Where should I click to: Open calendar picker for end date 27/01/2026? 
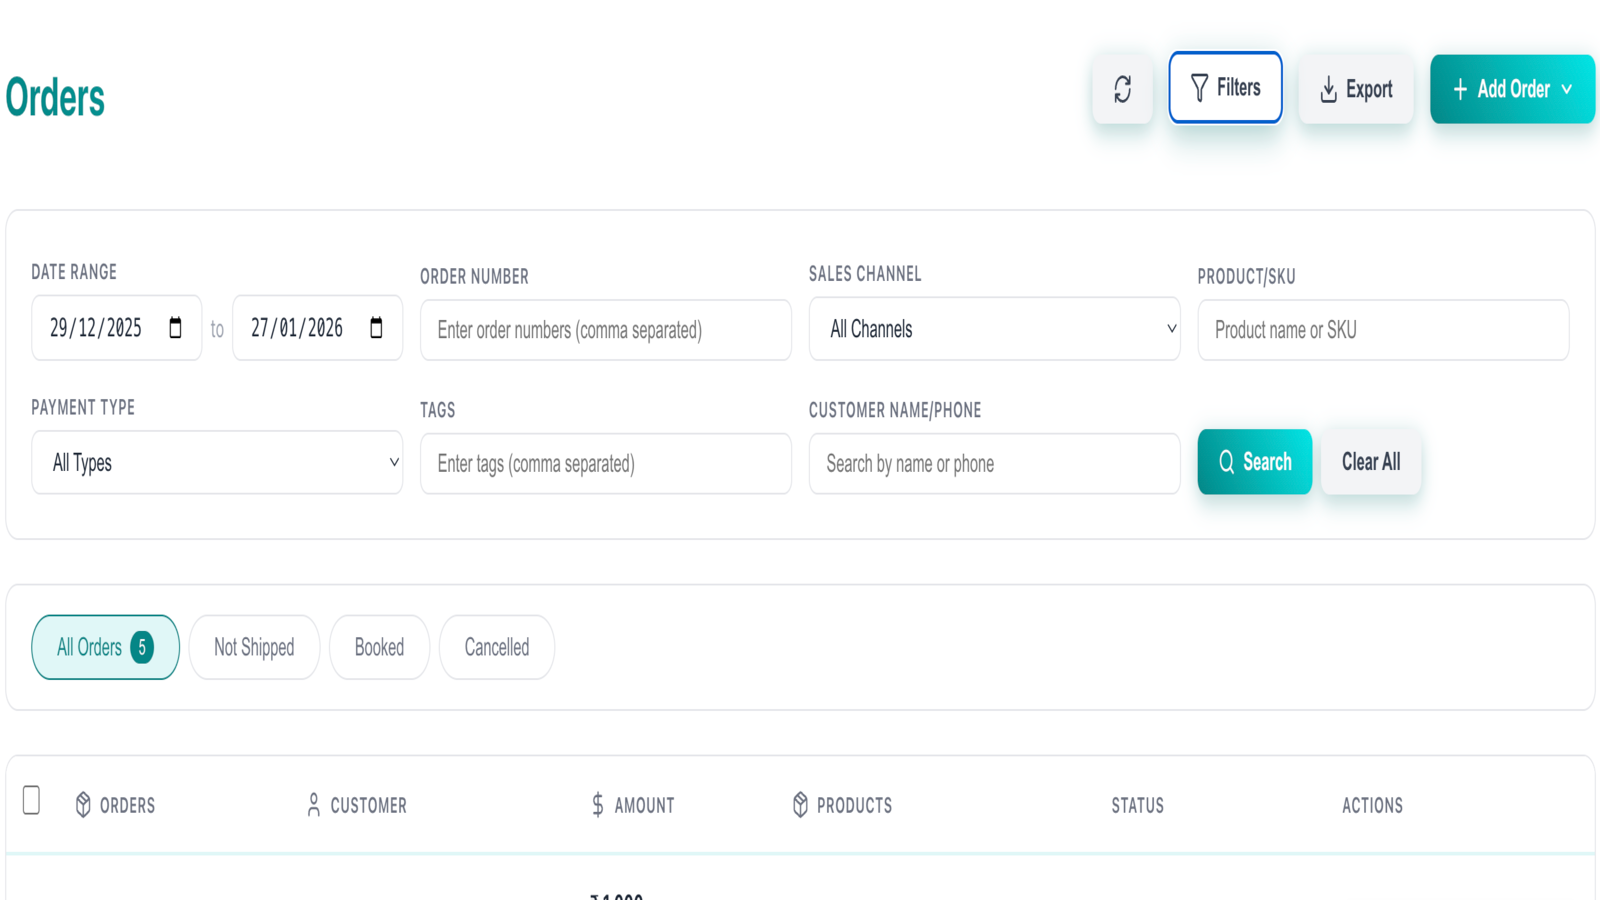[376, 328]
